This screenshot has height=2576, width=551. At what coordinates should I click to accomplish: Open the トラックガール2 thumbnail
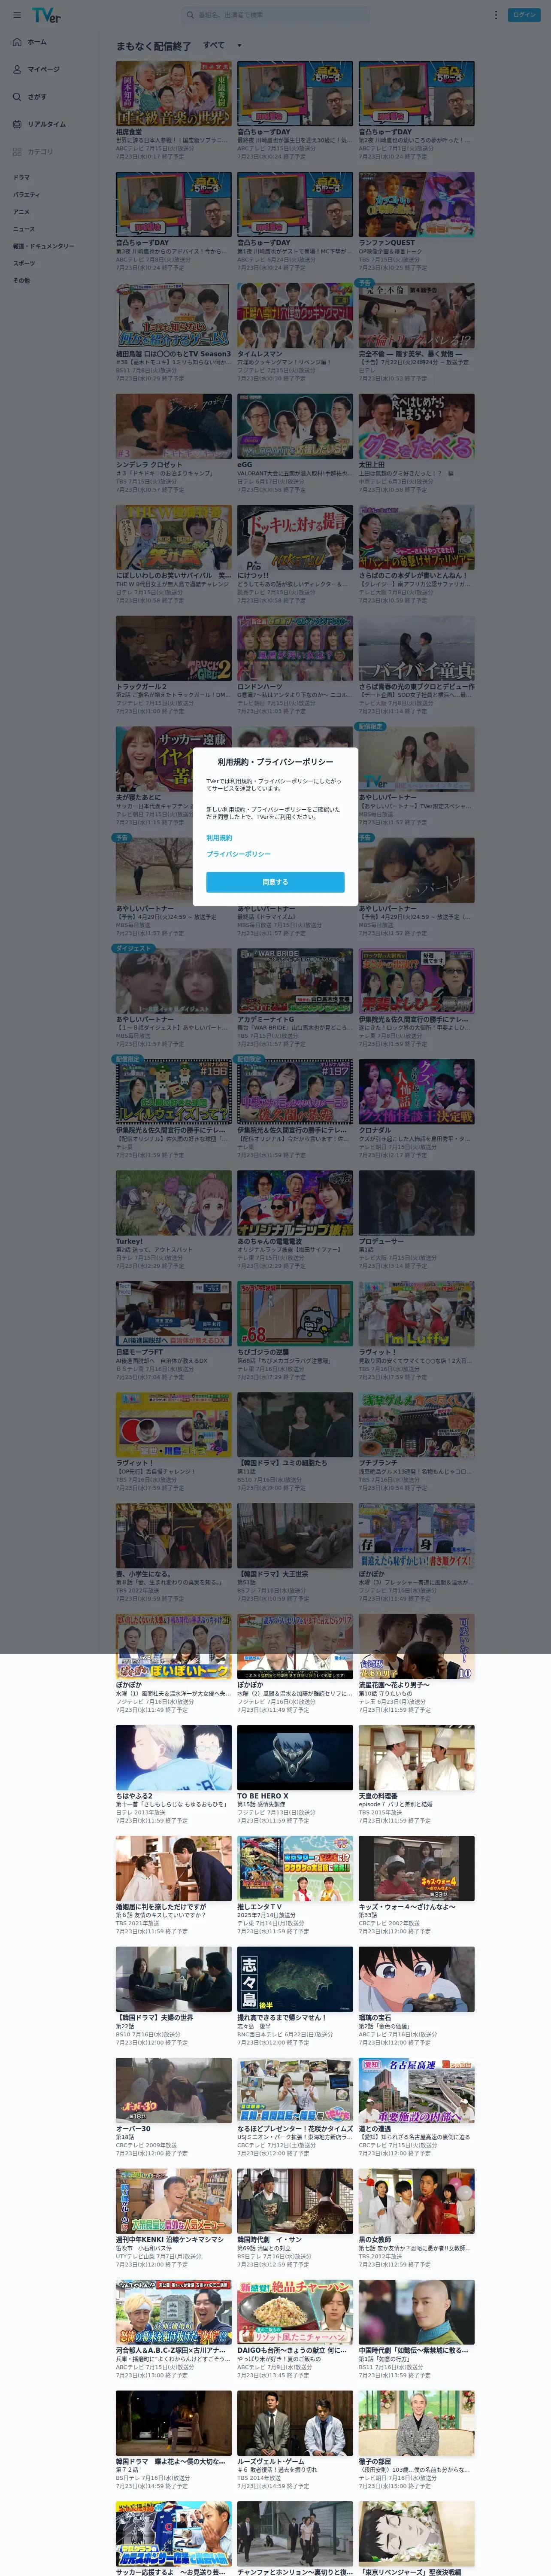click(173, 648)
